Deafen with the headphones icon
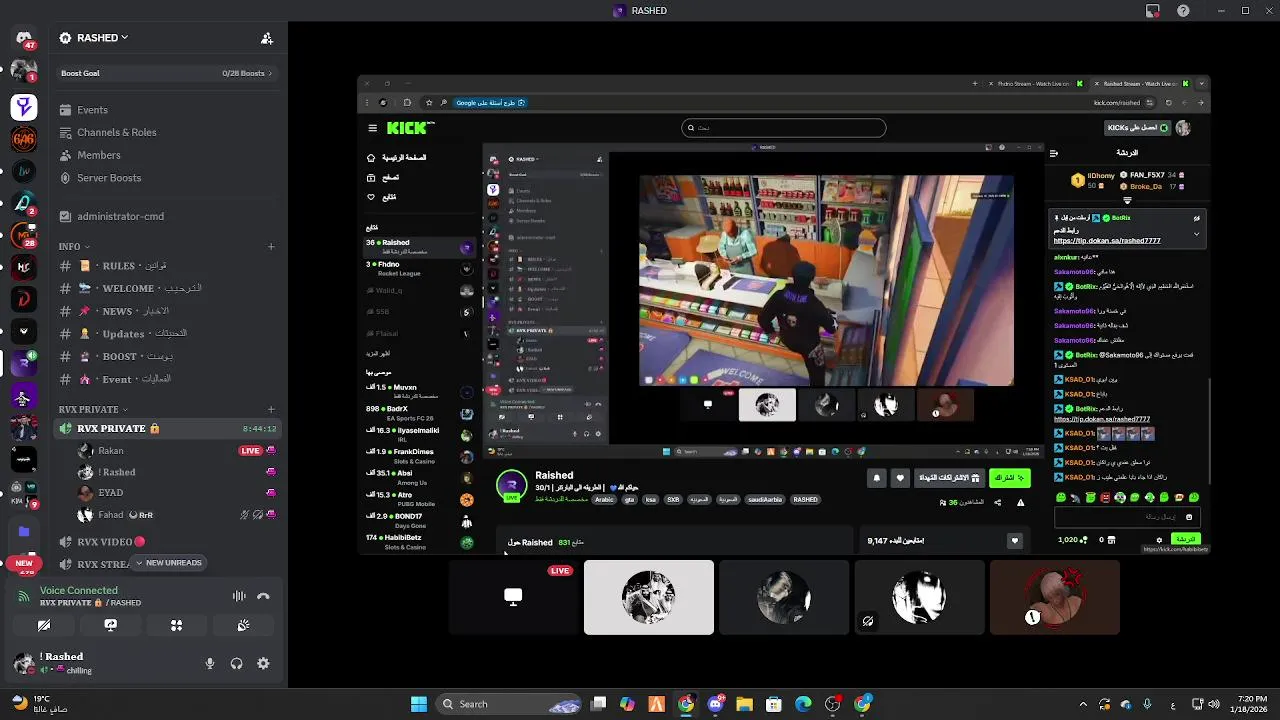Image resolution: width=1280 pixels, height=720 pixels. click(236, 663)
